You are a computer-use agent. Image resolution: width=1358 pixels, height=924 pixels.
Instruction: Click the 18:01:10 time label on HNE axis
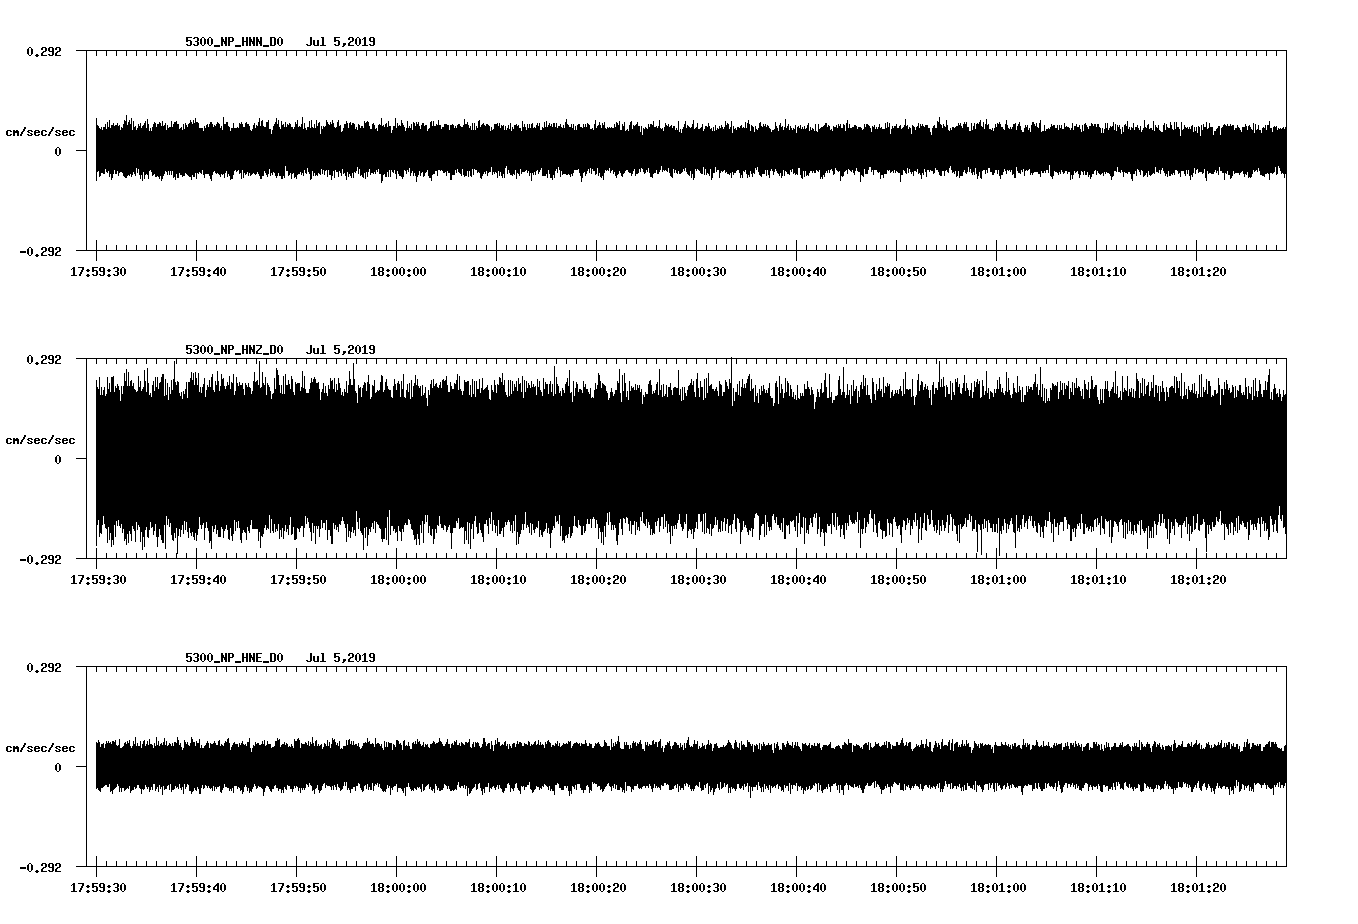coord(1098,888)
